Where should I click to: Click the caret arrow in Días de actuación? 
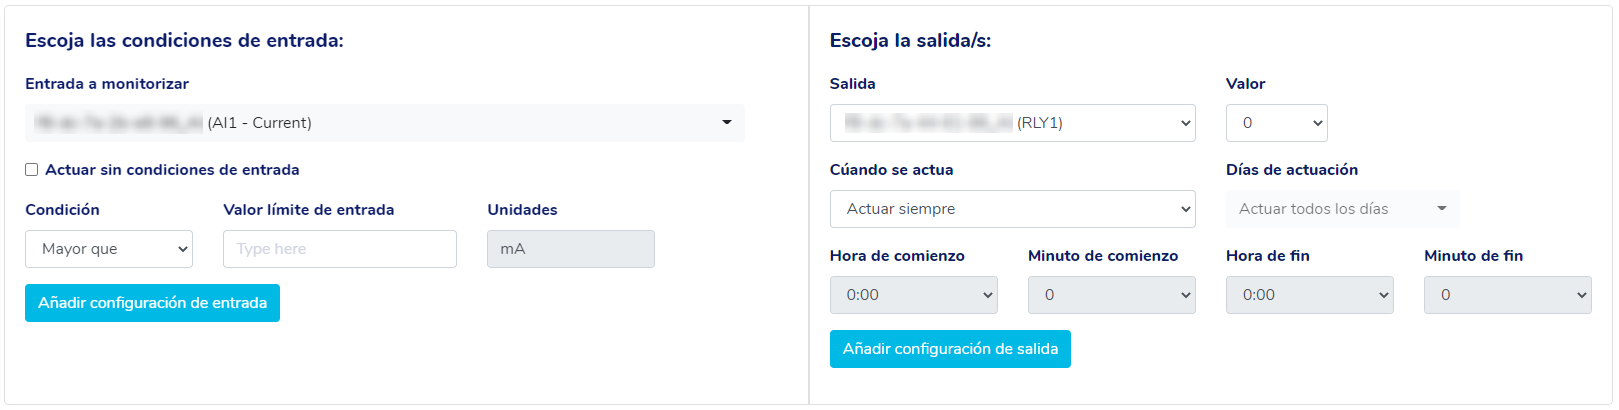(x=1442, y=209)
